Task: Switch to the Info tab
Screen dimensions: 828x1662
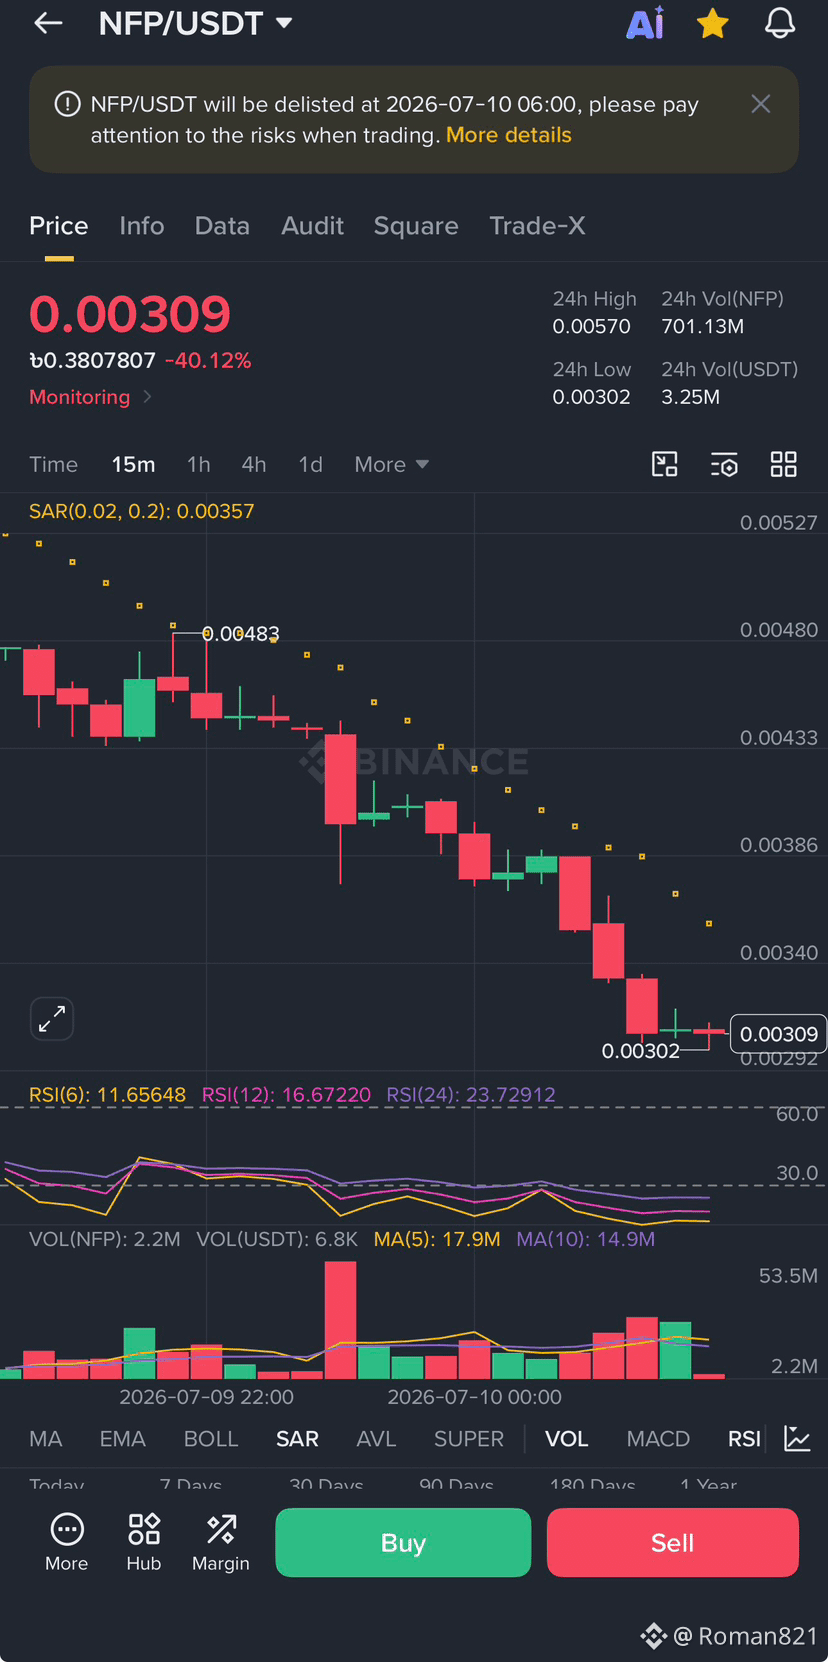Action: click(x=142, y=226)
